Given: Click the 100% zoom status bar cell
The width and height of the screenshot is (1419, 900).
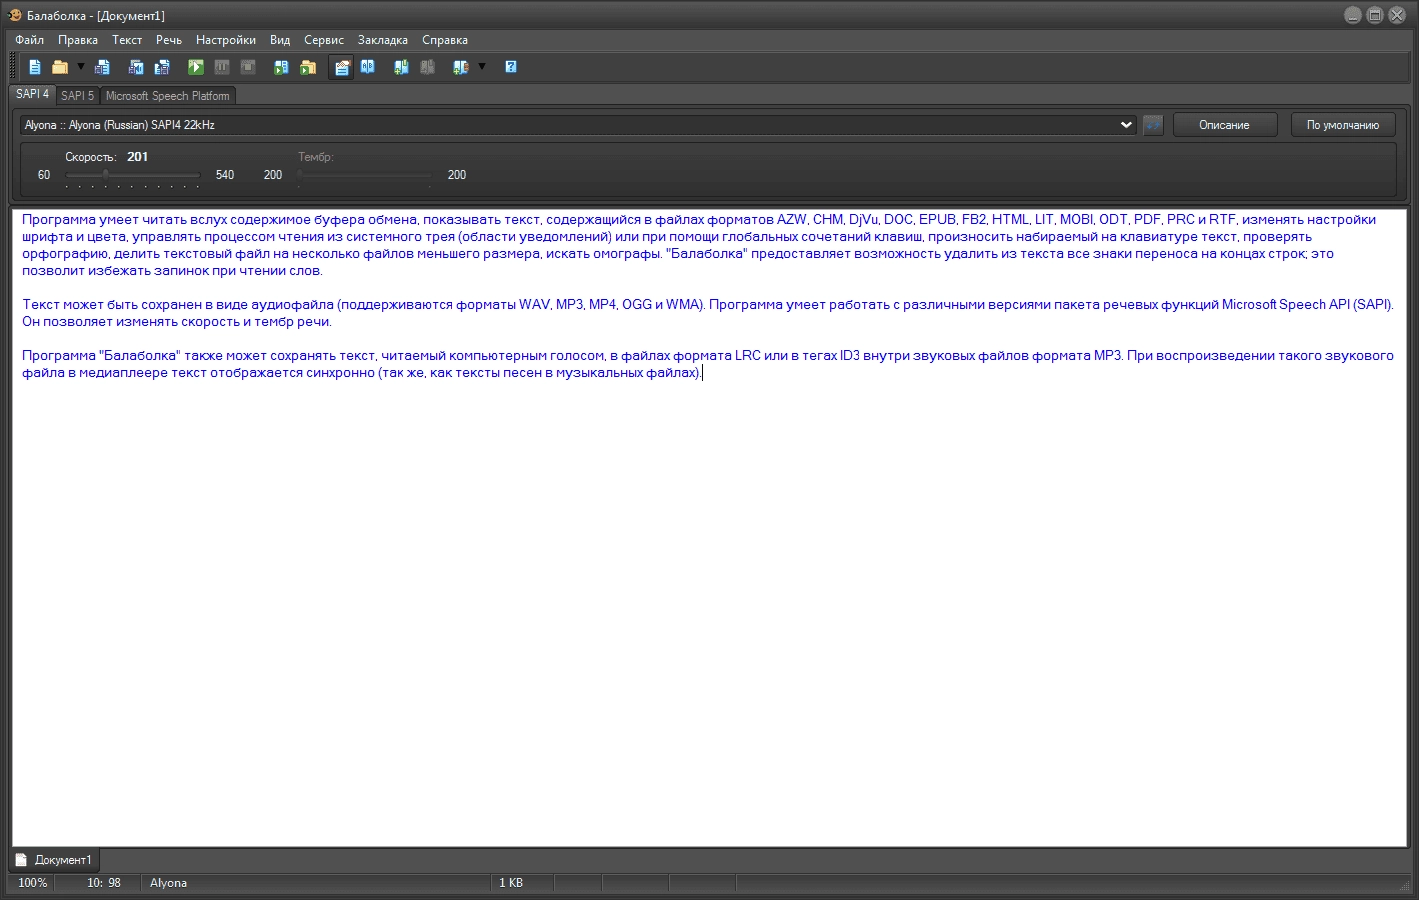Looking at the screenshot, I should [x=33, y=883].
